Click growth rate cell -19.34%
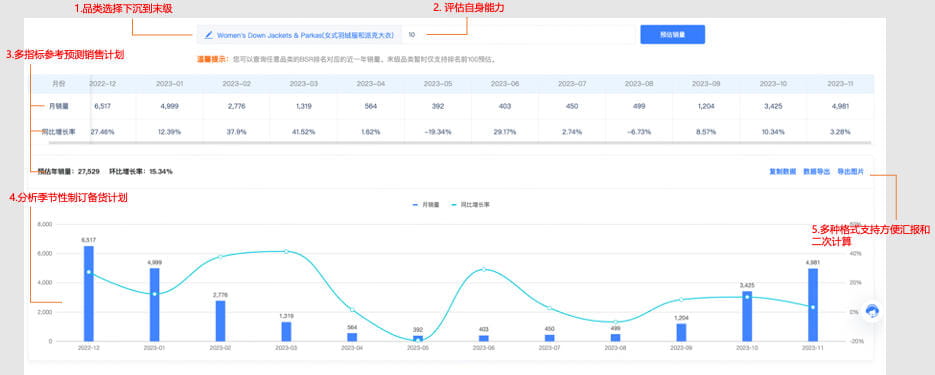Image resolution: width=935 pixels, height=375 pixels. click(438, 131)
